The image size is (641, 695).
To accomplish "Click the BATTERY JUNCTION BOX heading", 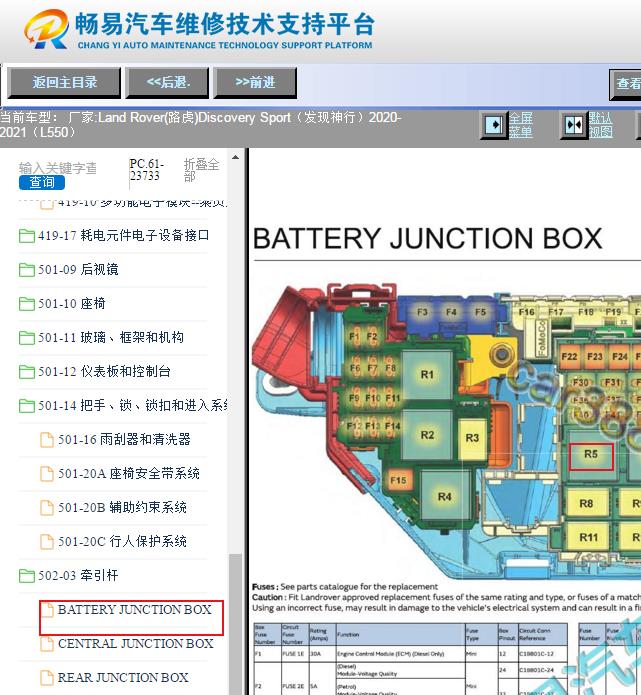I will (427, 238).
